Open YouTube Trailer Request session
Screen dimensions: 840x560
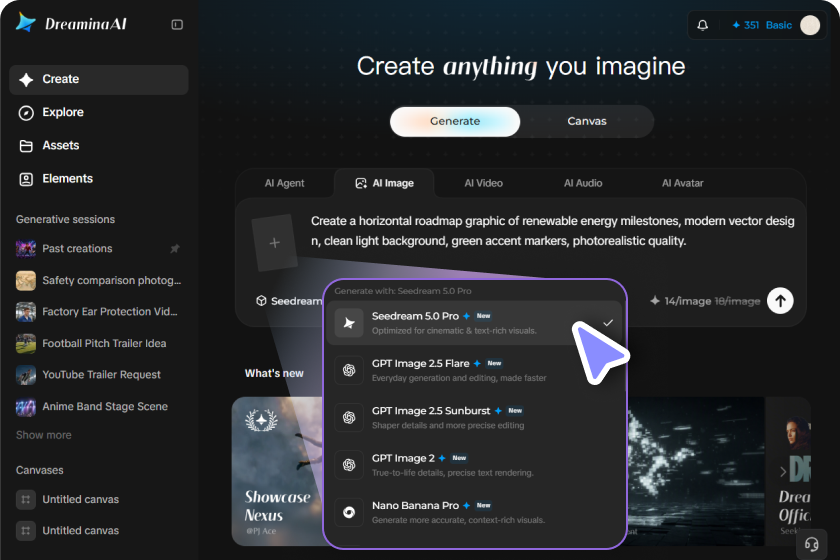click(x=99, y=375)
